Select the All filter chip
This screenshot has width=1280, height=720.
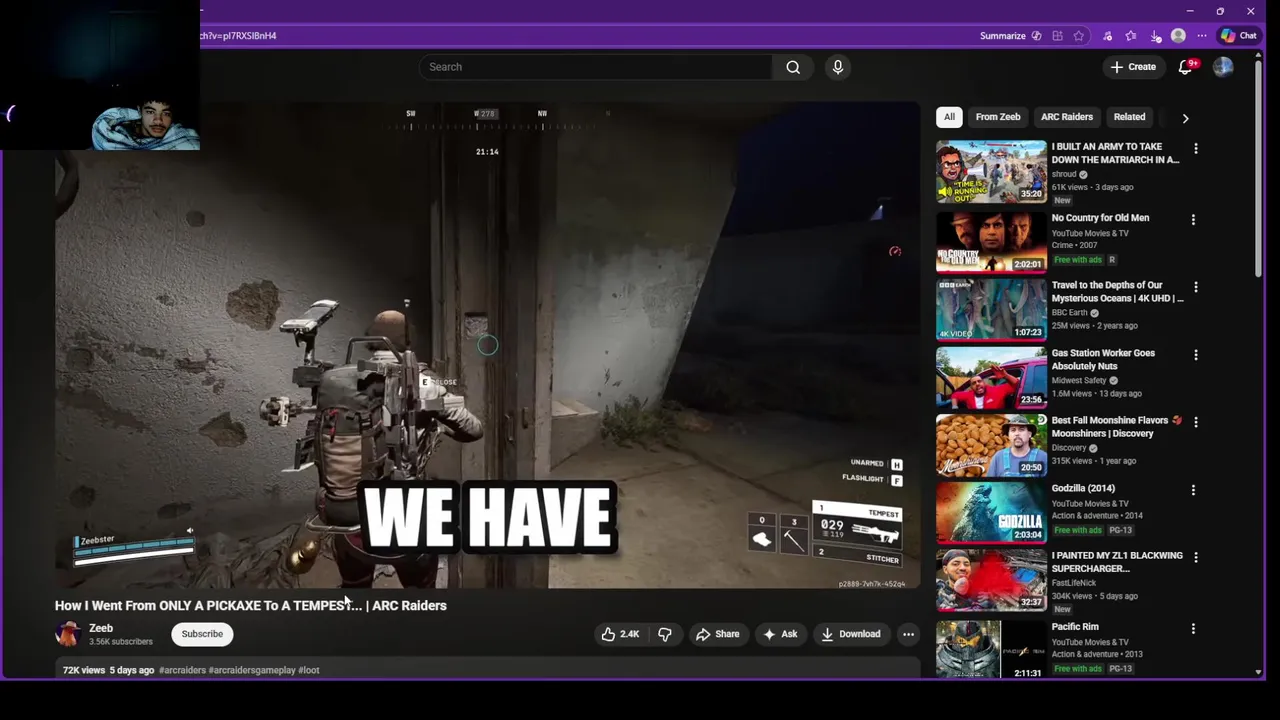pos(949,117)
